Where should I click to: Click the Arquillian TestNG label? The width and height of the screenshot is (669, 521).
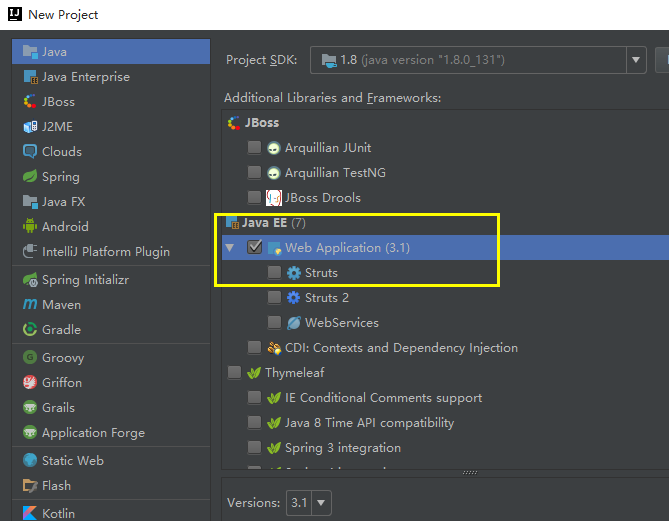[x=335, y=173]
